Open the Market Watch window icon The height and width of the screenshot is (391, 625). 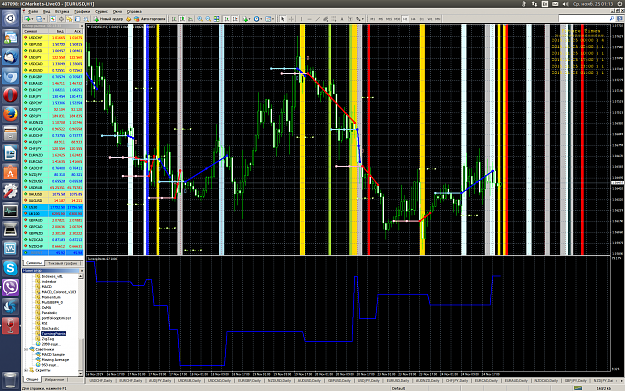52,19
